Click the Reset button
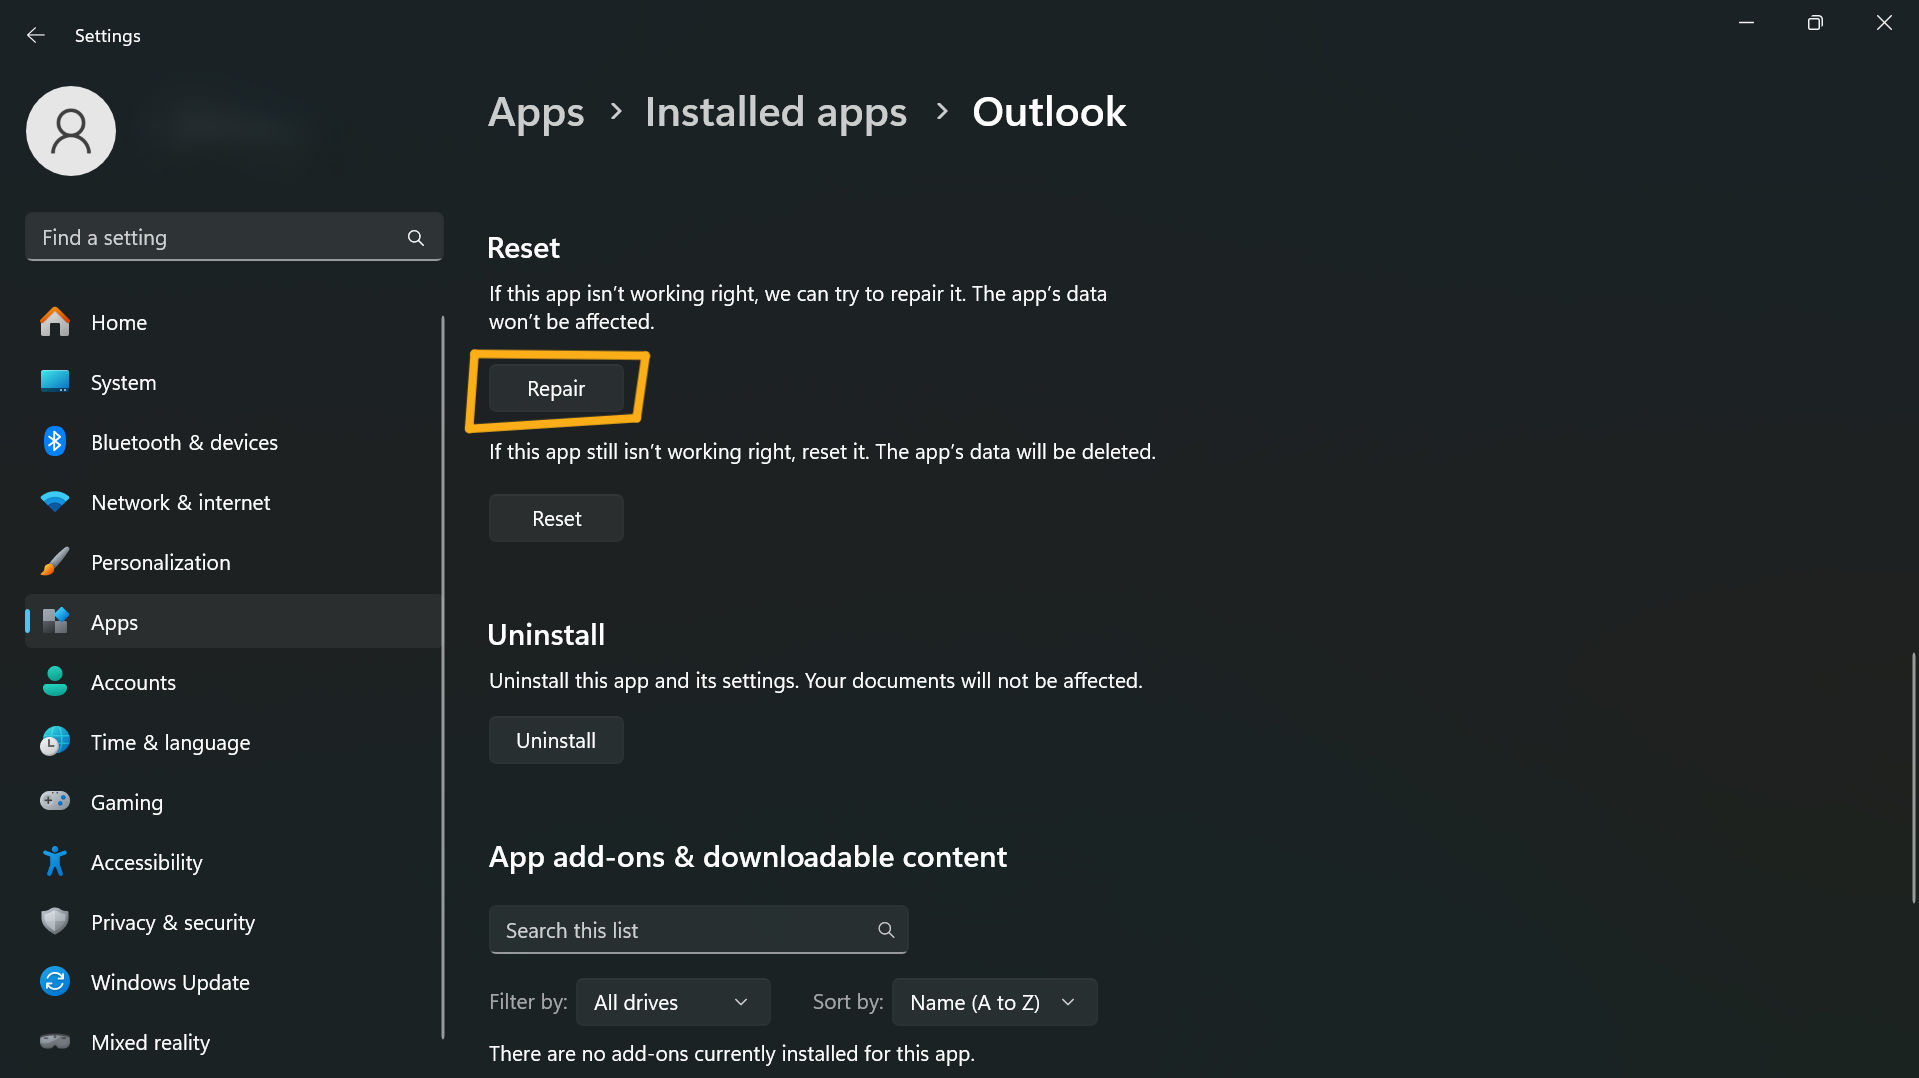Viewport: 1919px width, 1078px height. point(556,518)
